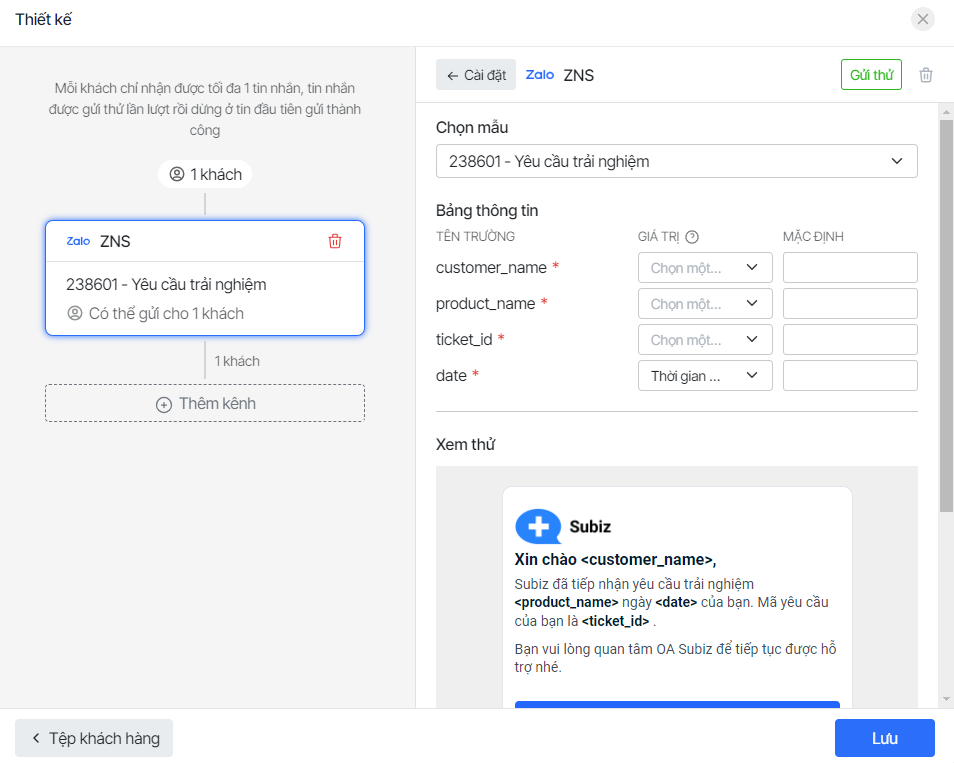
Task: Open value dropdown for ticket_id
Action: pos(705,340)
